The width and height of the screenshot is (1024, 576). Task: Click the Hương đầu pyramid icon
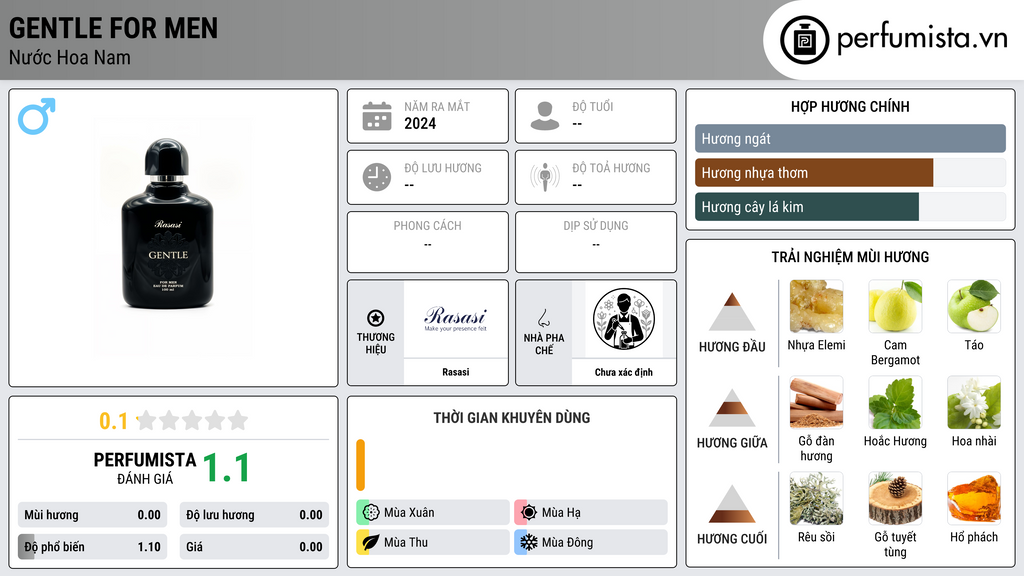click(732, 312)
